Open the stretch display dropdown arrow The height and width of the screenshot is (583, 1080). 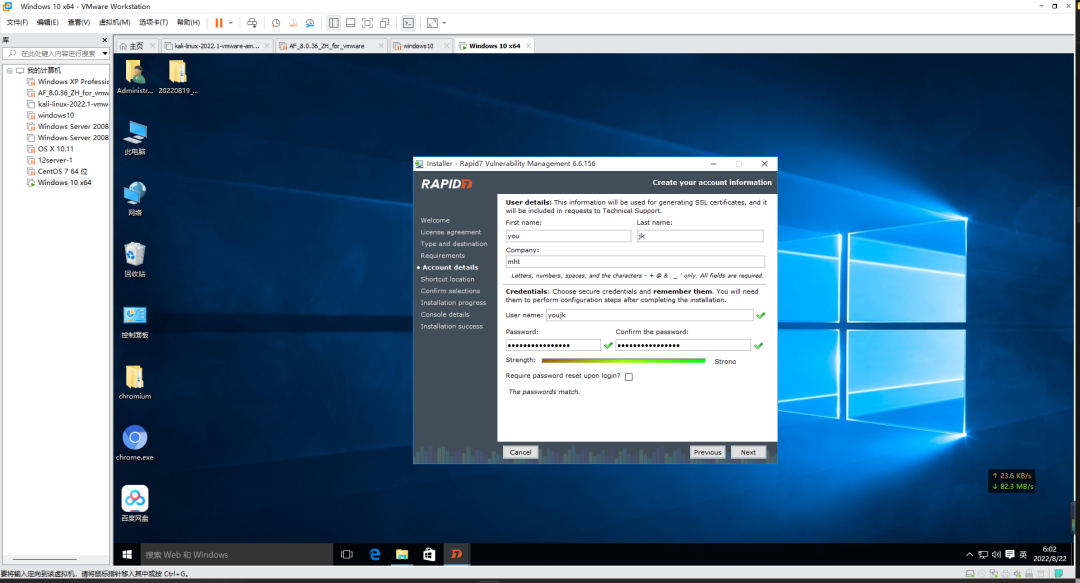pyautogui.click(x=444, y=23)
